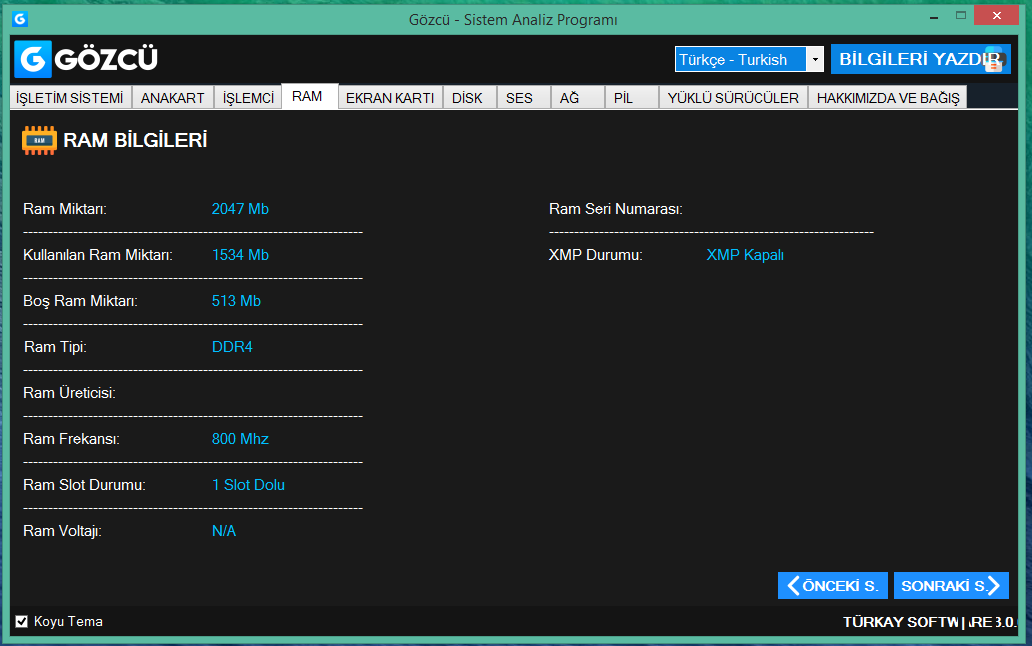Screen dimensions: 1032x646
Task: Click the Boş Ram Miktarı label
Action: [80, 301]
